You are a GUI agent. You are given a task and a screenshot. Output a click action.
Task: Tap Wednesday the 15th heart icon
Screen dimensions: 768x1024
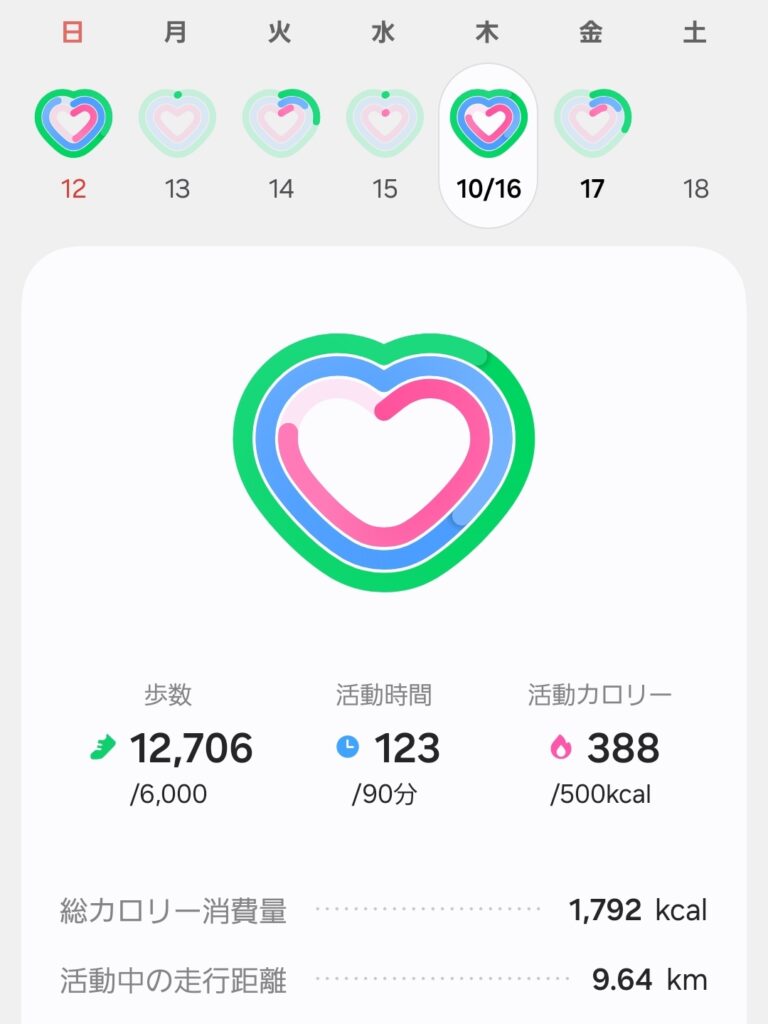[385, 122]
